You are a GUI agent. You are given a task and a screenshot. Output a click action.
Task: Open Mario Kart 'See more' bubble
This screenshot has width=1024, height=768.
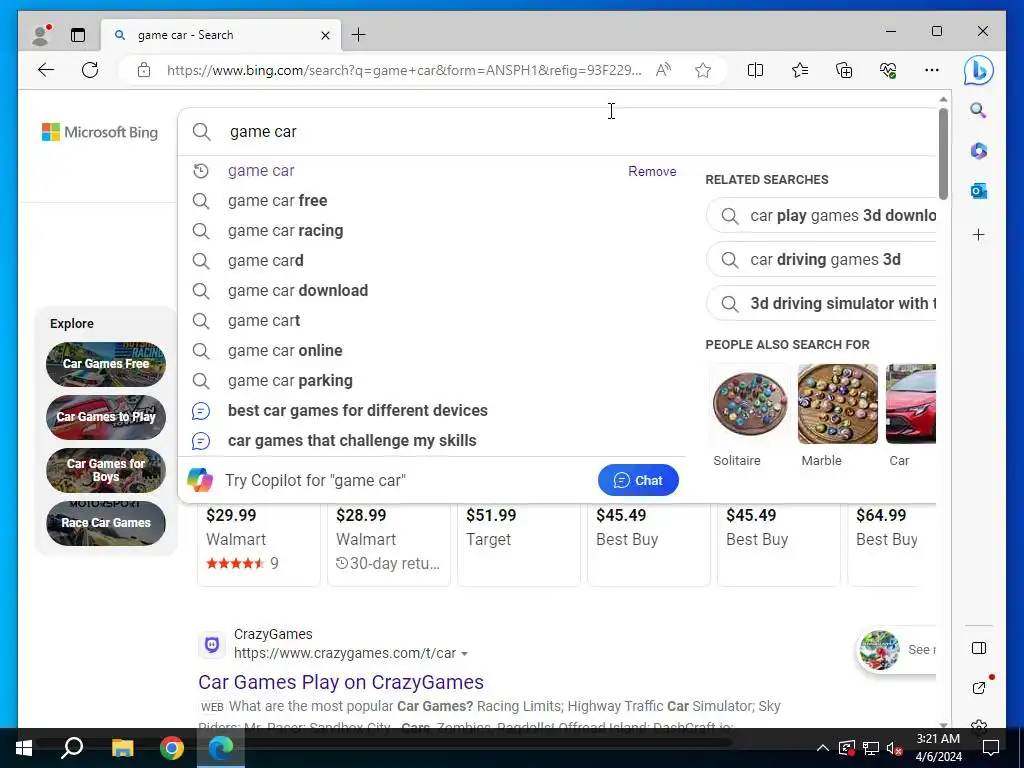[x=896, y=650]
